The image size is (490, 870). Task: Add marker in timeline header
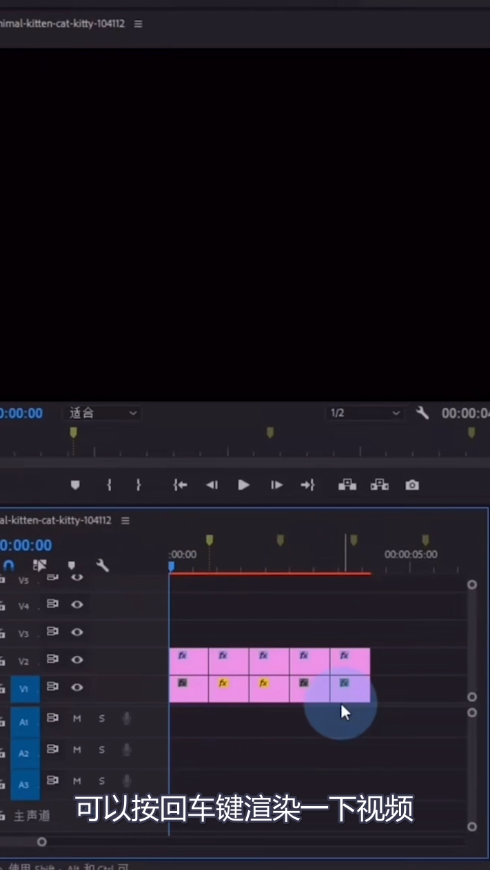point(72,565)
